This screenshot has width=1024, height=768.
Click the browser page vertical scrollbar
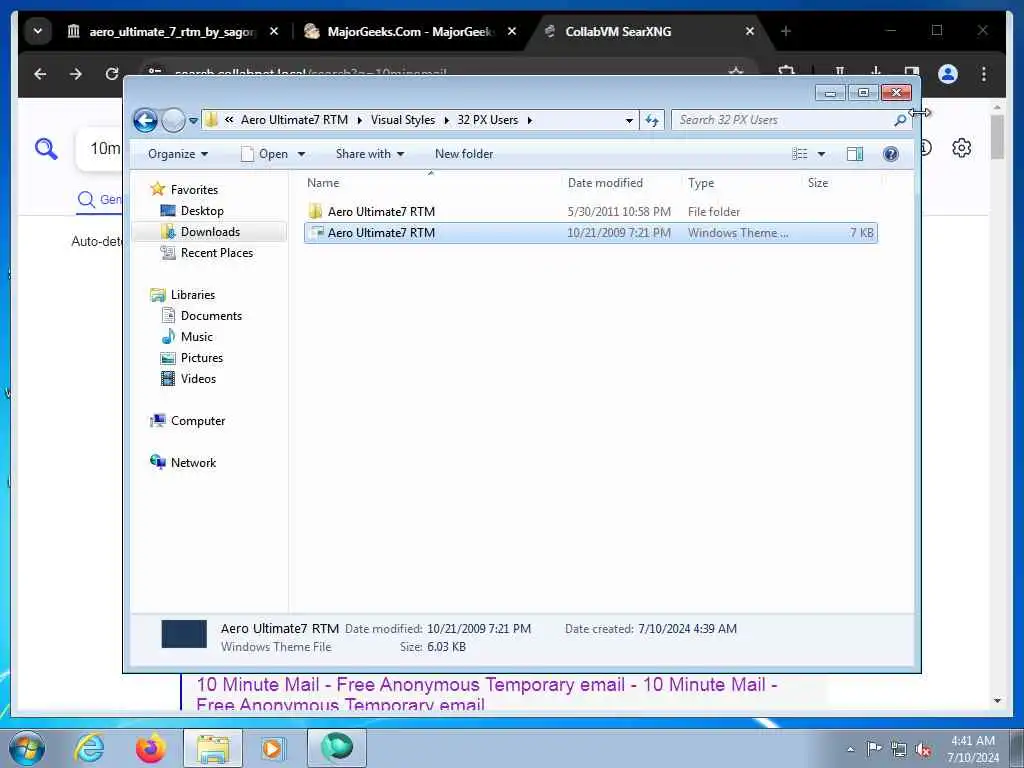click(x=997, y=136)
